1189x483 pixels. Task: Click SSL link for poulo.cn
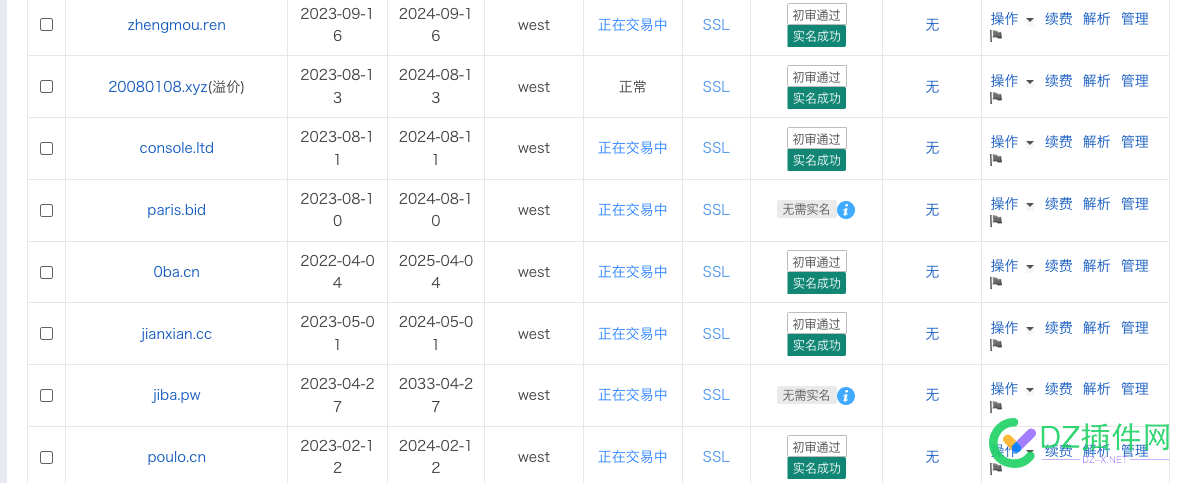point(716,457)
